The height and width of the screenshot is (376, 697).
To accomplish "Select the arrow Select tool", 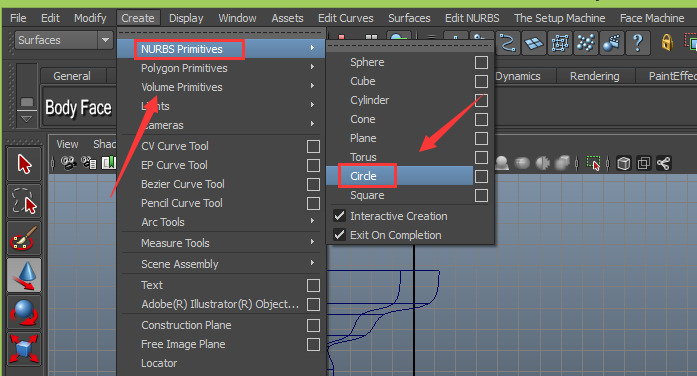I will coord(24,164).
